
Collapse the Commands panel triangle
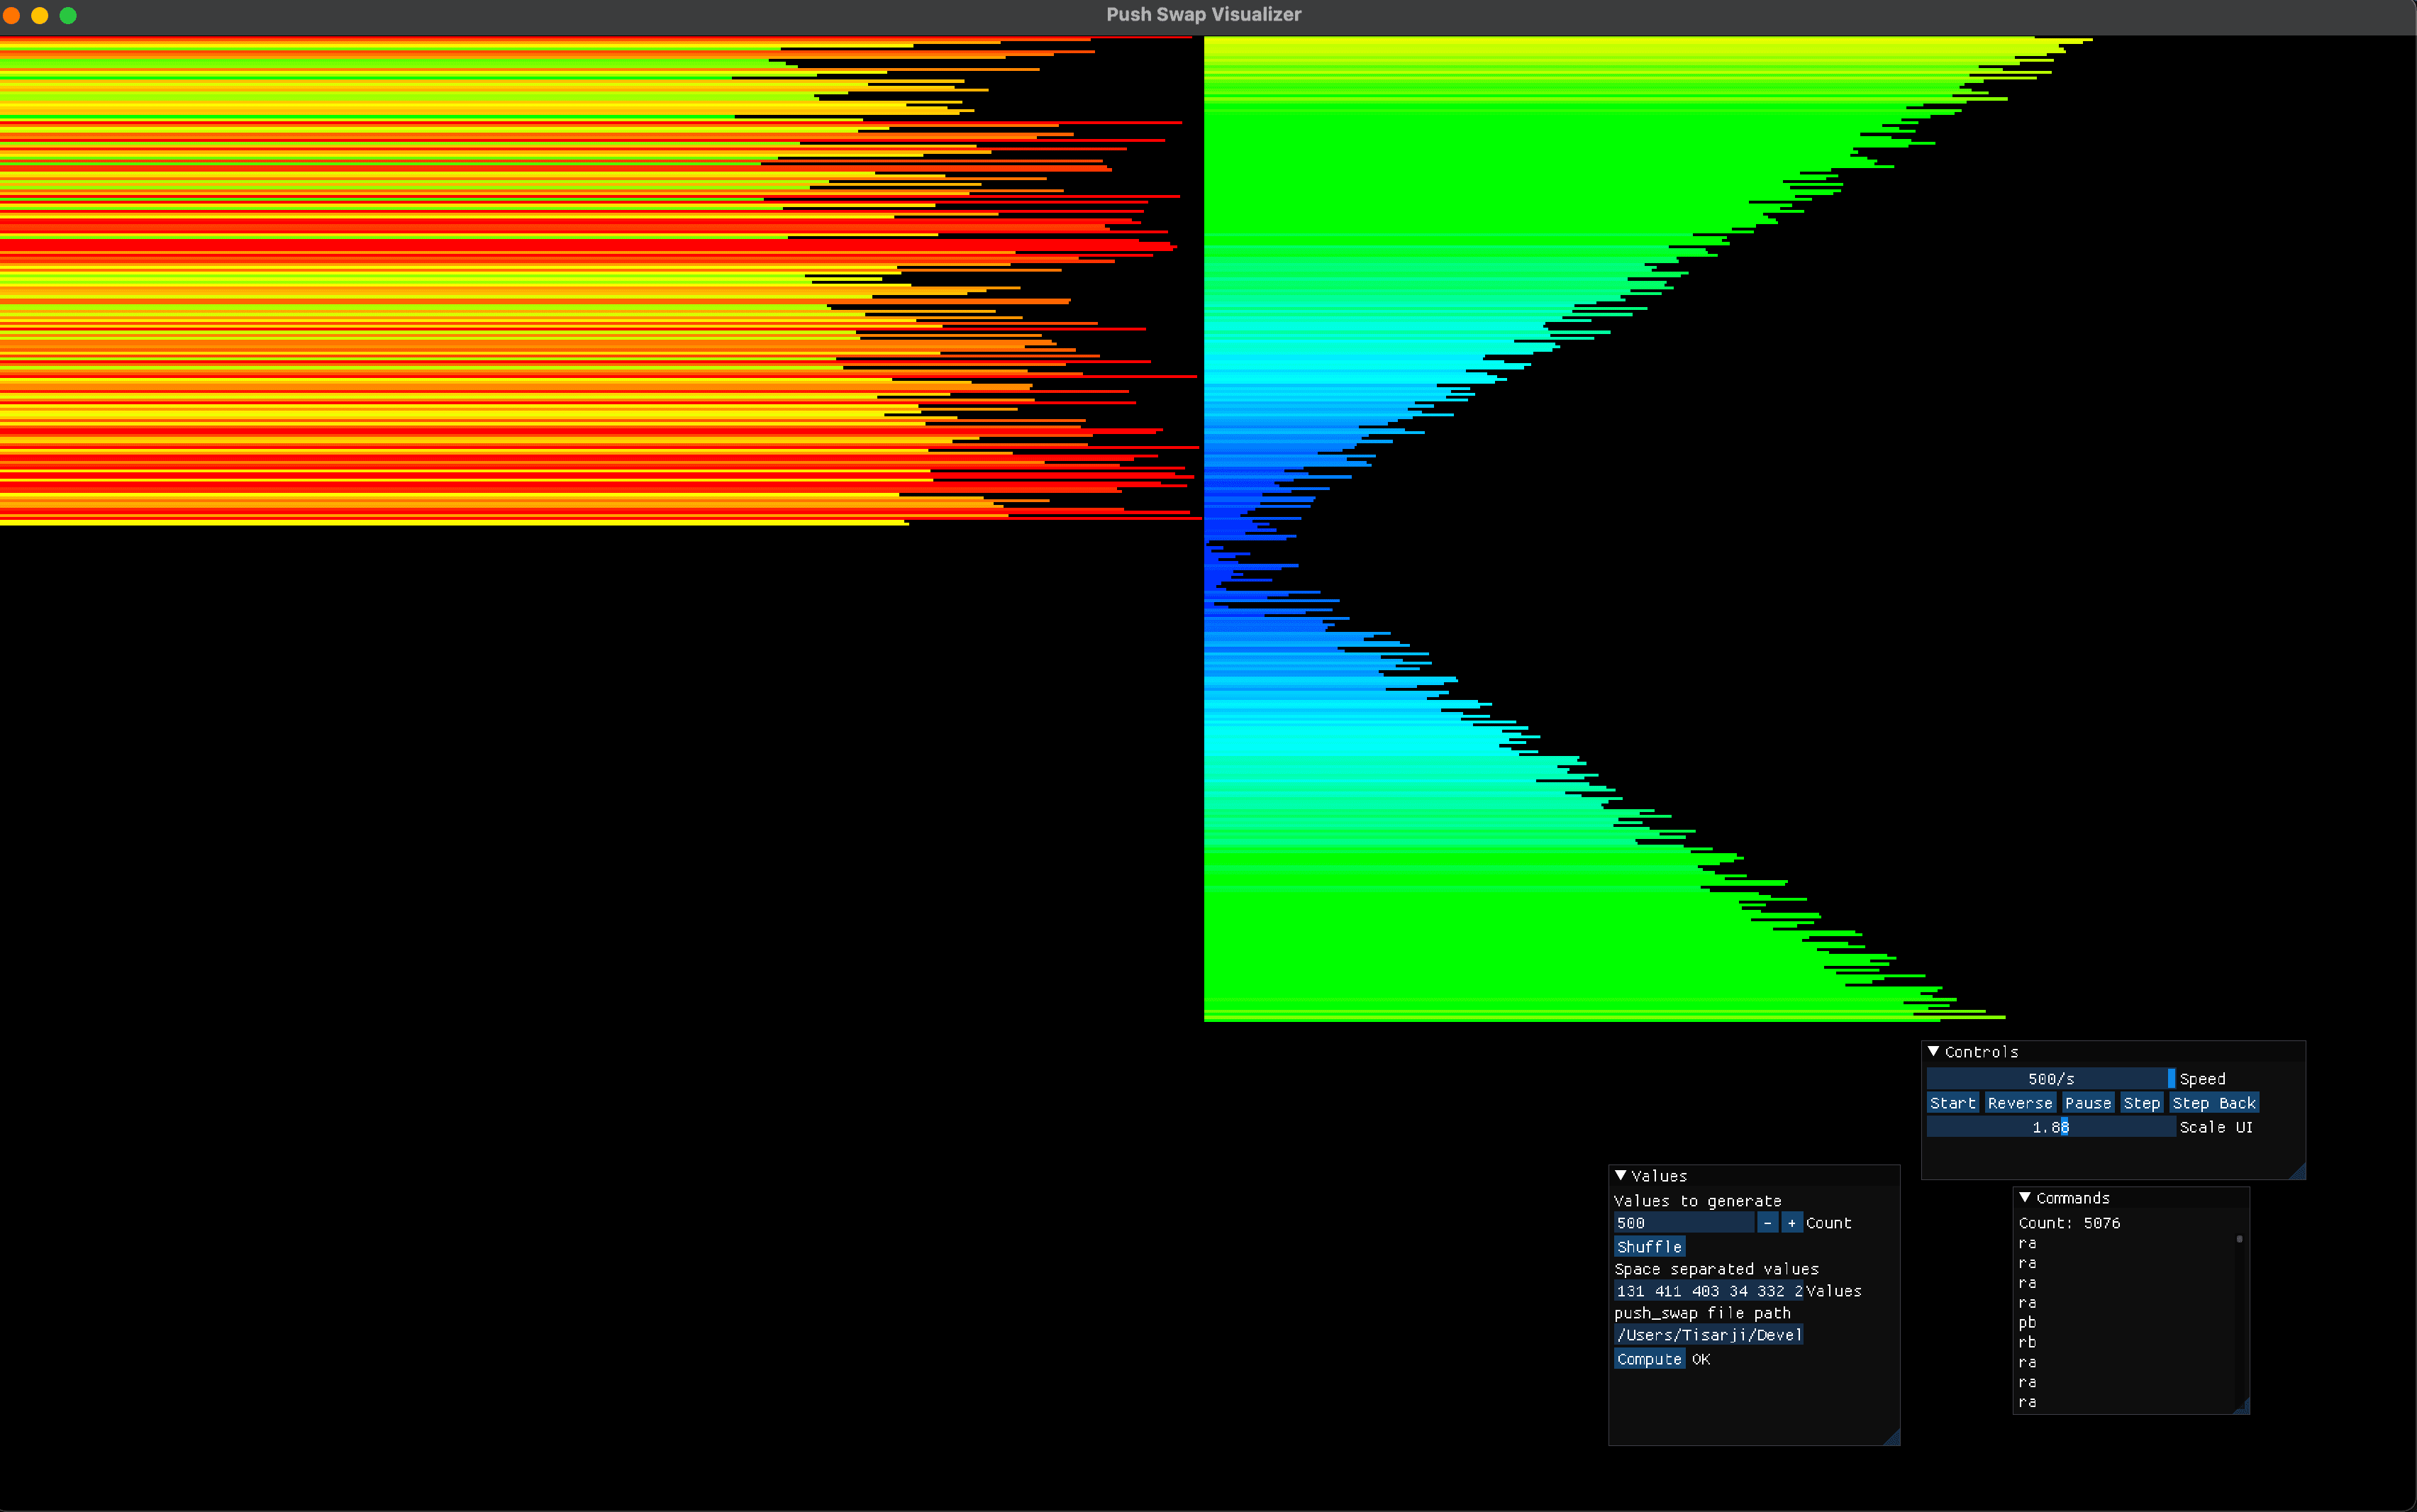tap(2025, 1197)
